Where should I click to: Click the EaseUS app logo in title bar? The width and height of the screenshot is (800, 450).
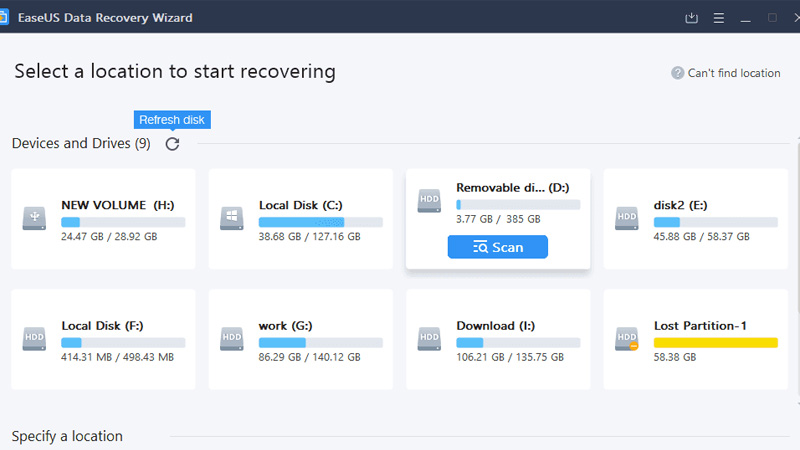(4, 17)
